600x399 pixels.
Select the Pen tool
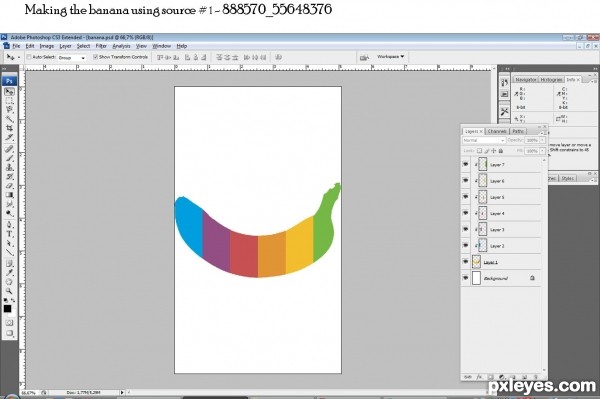click(9, 225)
